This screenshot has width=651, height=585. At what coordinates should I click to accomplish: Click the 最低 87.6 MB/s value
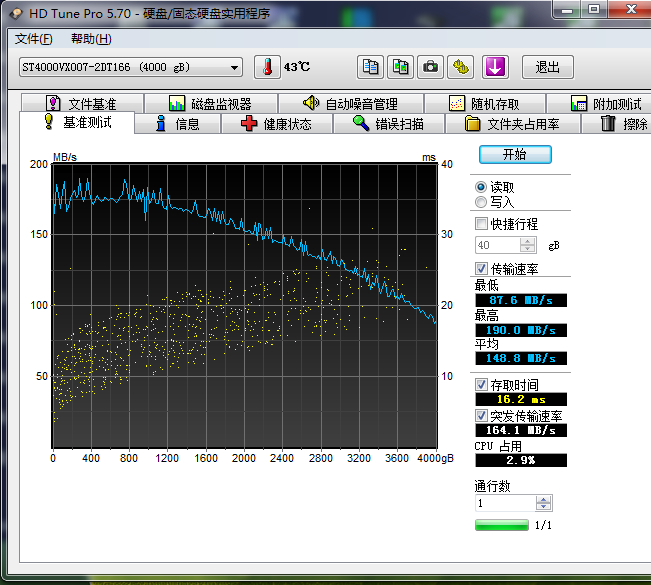521,300
